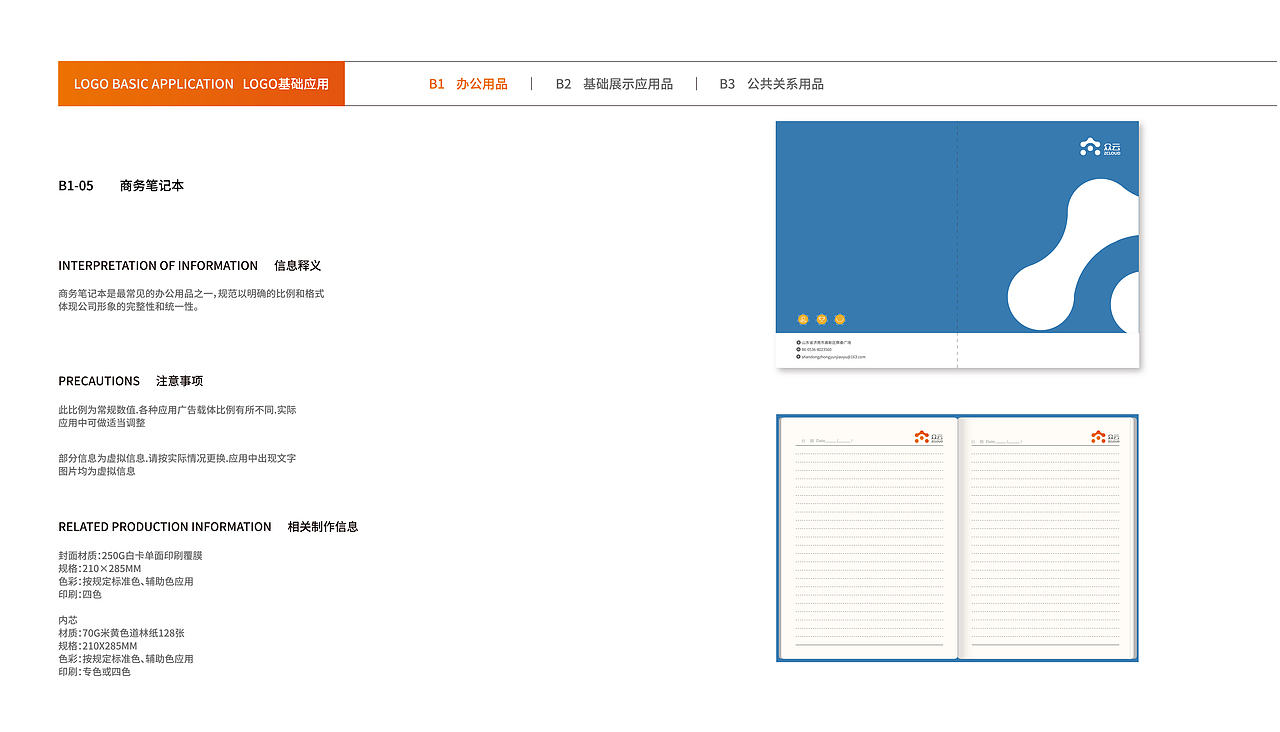This screenshot has height=732, width=1280.
Task: Click the inner spec 规格:210X285MM
Action: pyautogui.click(x=98, y=646)
